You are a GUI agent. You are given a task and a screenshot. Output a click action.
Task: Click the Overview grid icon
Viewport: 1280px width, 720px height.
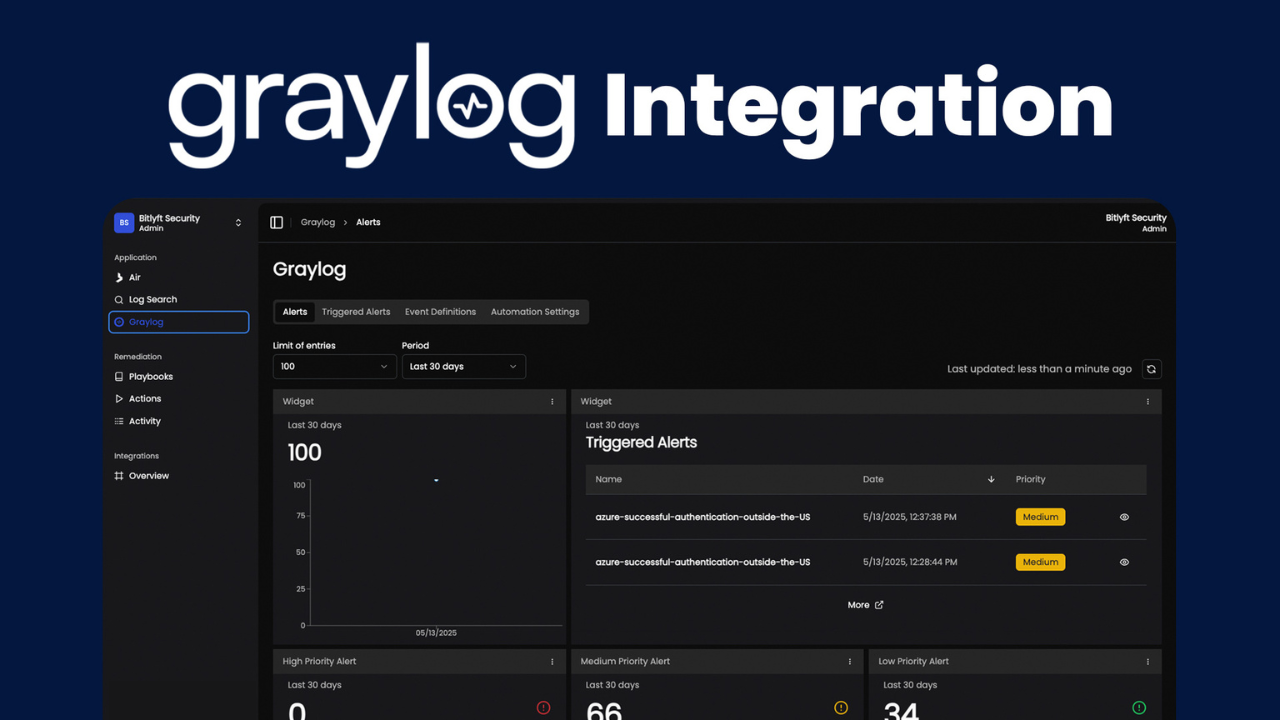(119, 475)
